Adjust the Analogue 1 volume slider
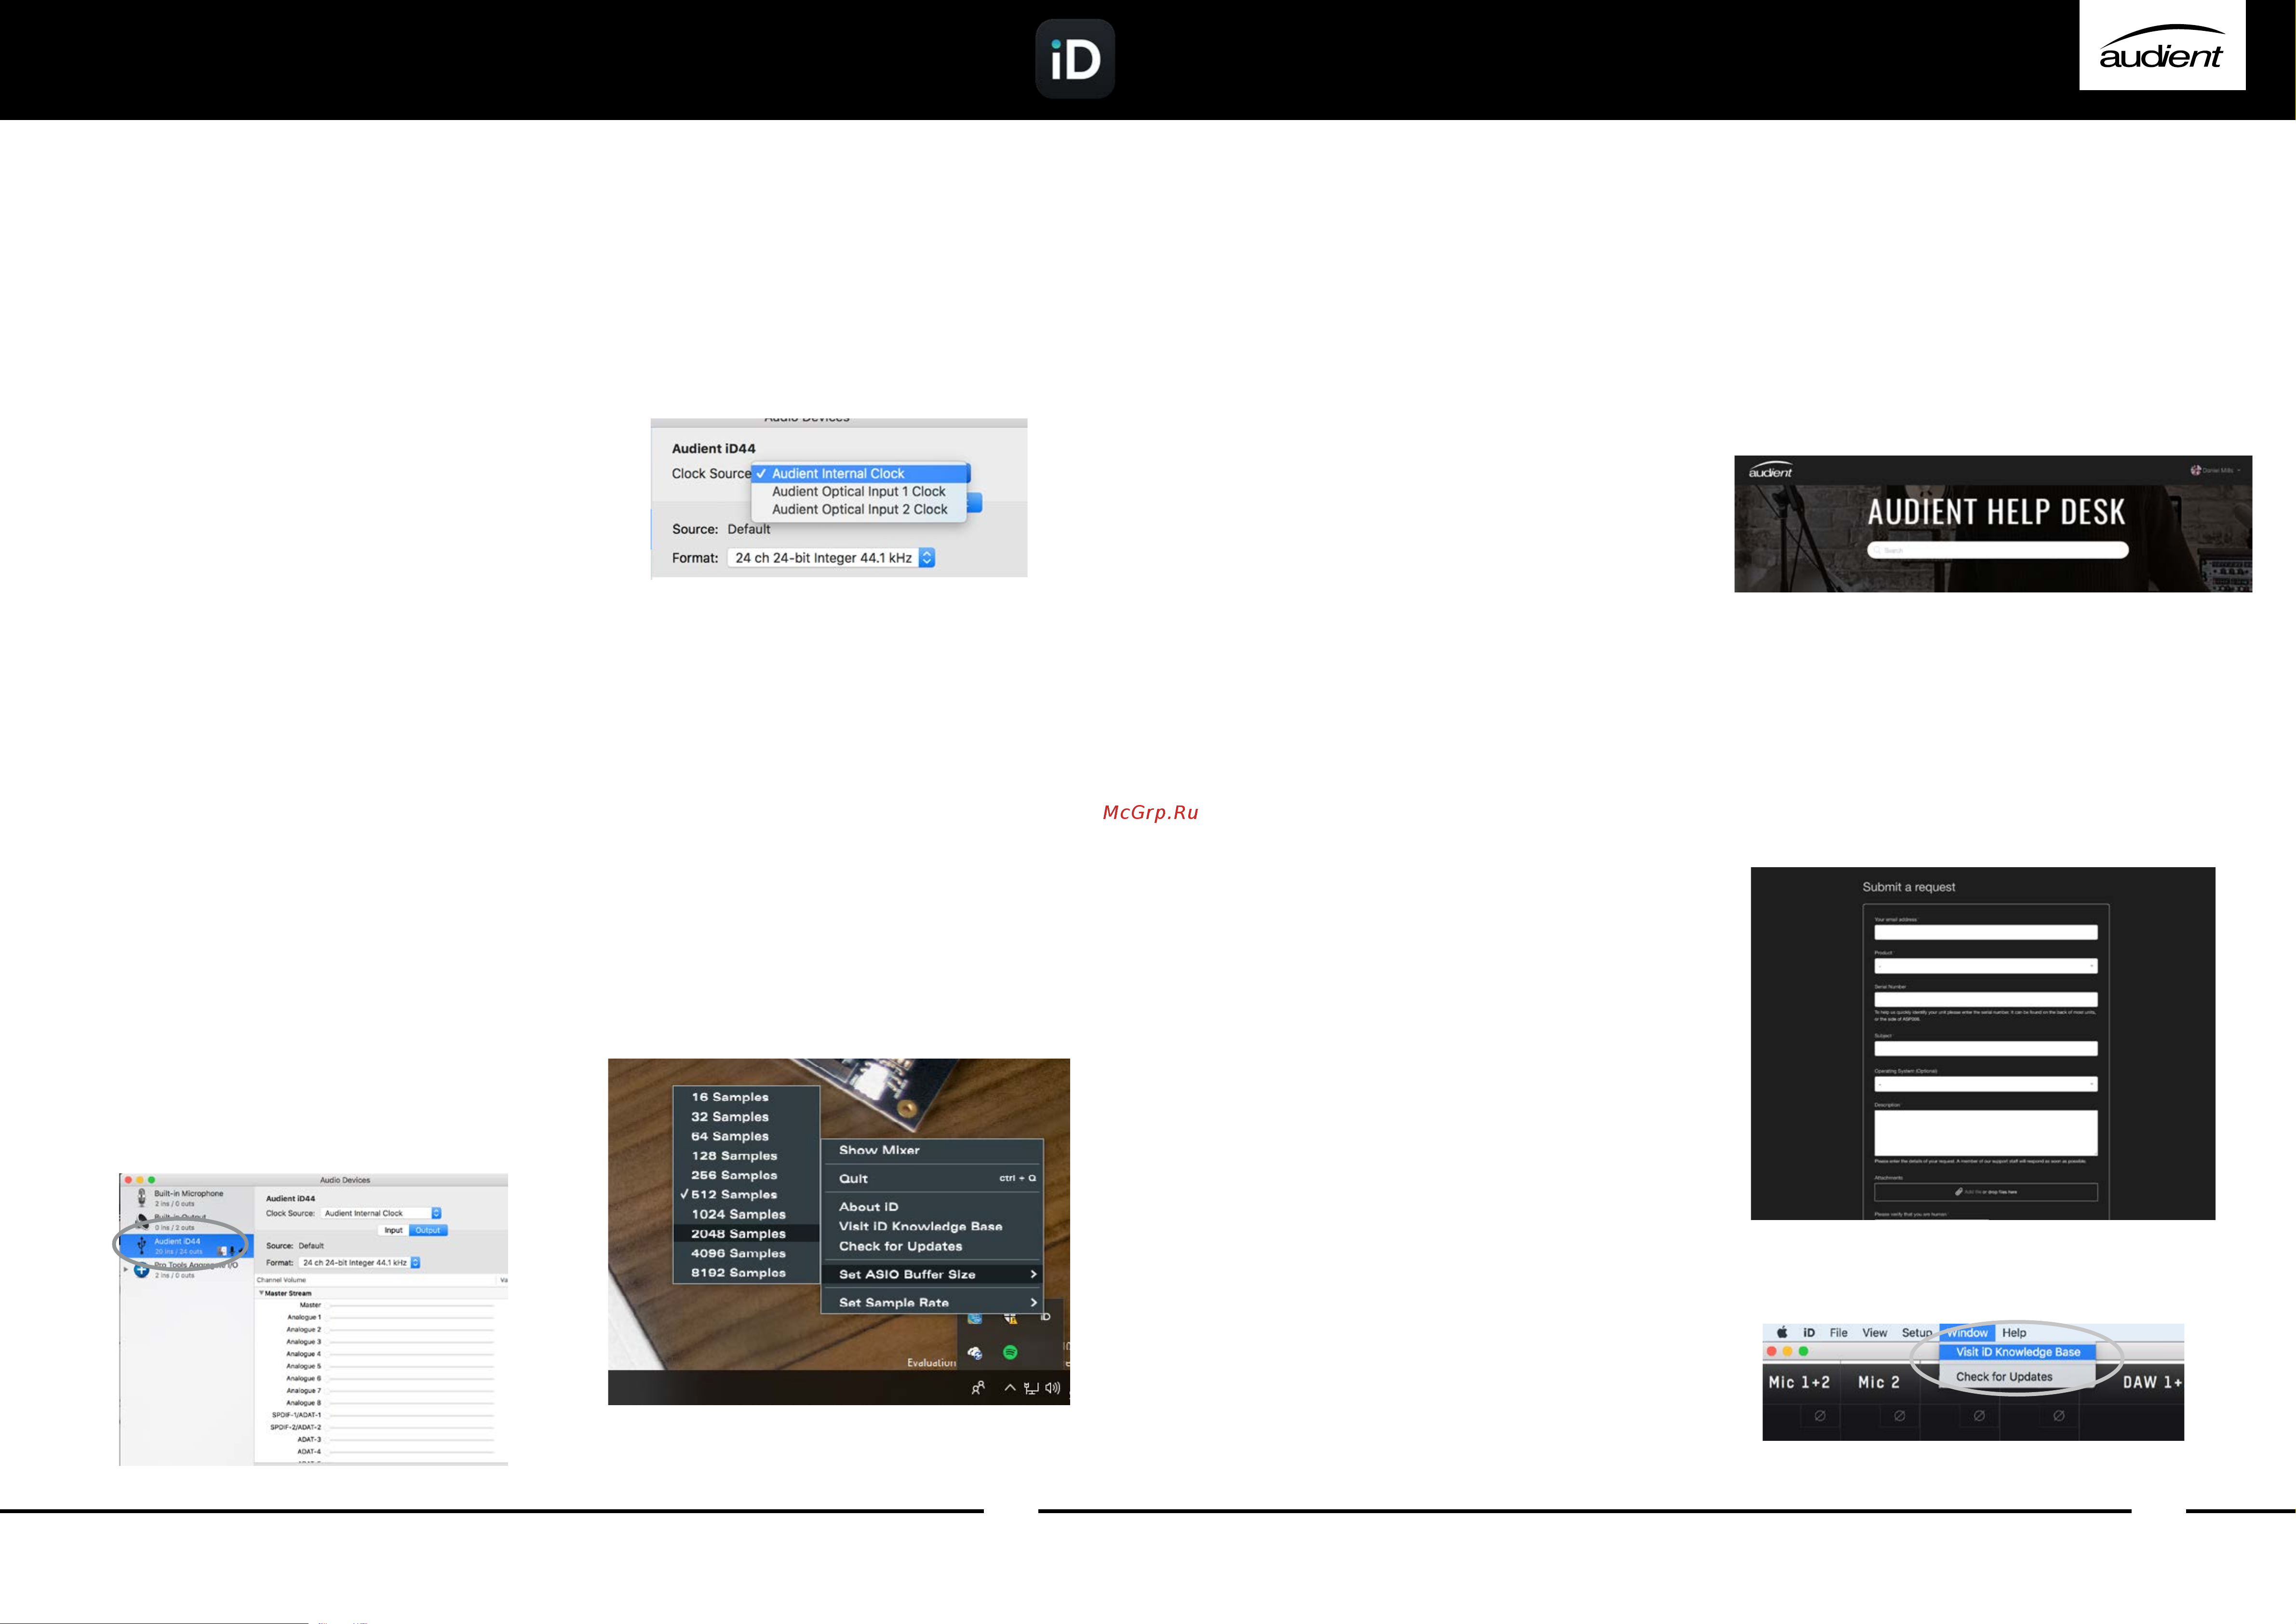2296x1624 pixels. pyautogui.click(x=411, y=1317)
